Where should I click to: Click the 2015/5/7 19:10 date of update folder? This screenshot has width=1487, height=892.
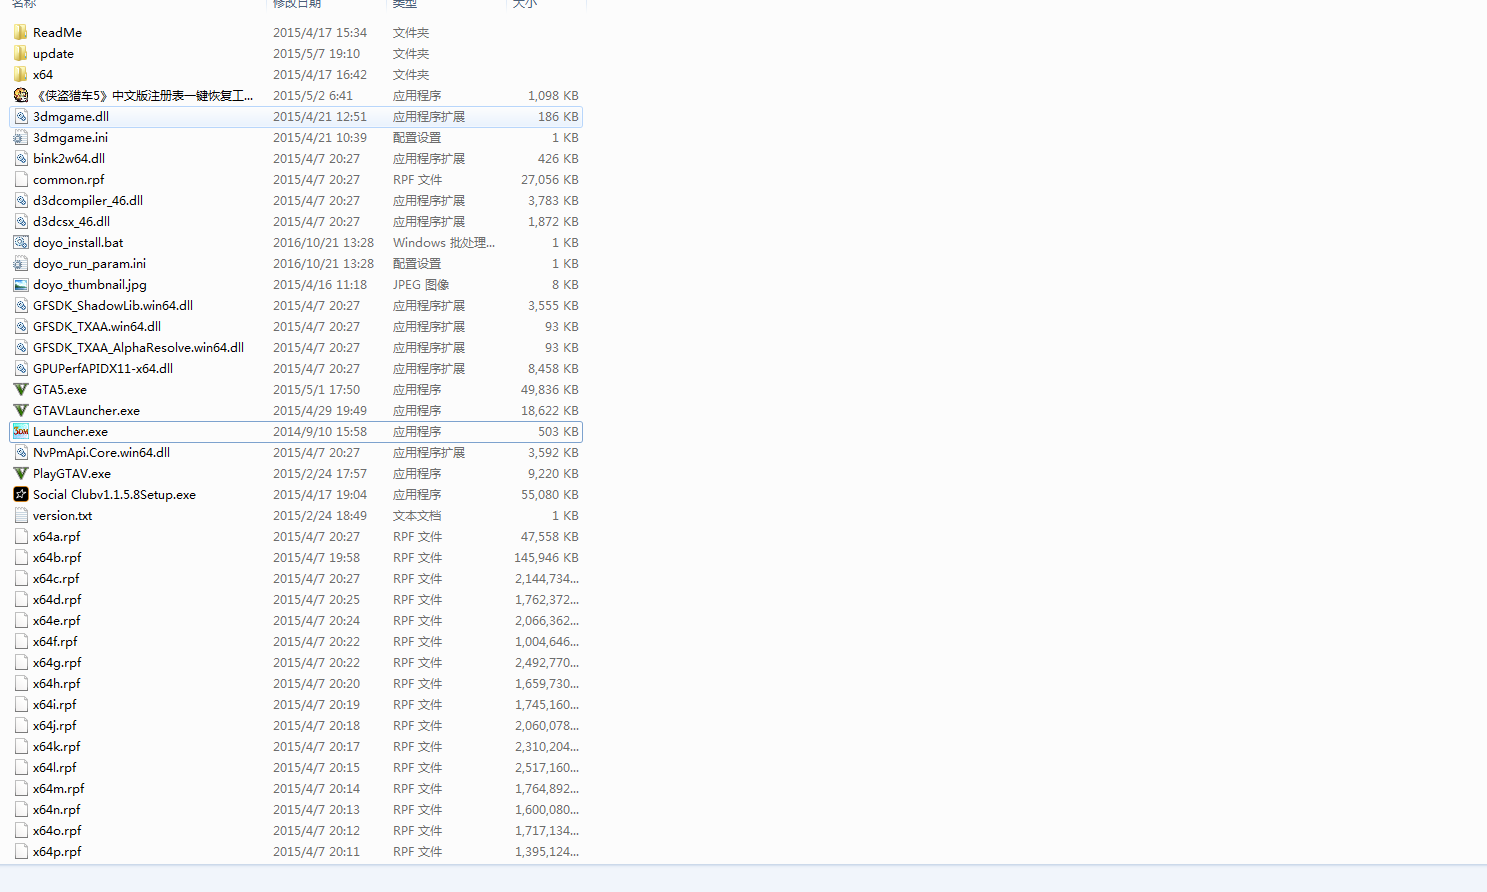click(x=316, y=53)
